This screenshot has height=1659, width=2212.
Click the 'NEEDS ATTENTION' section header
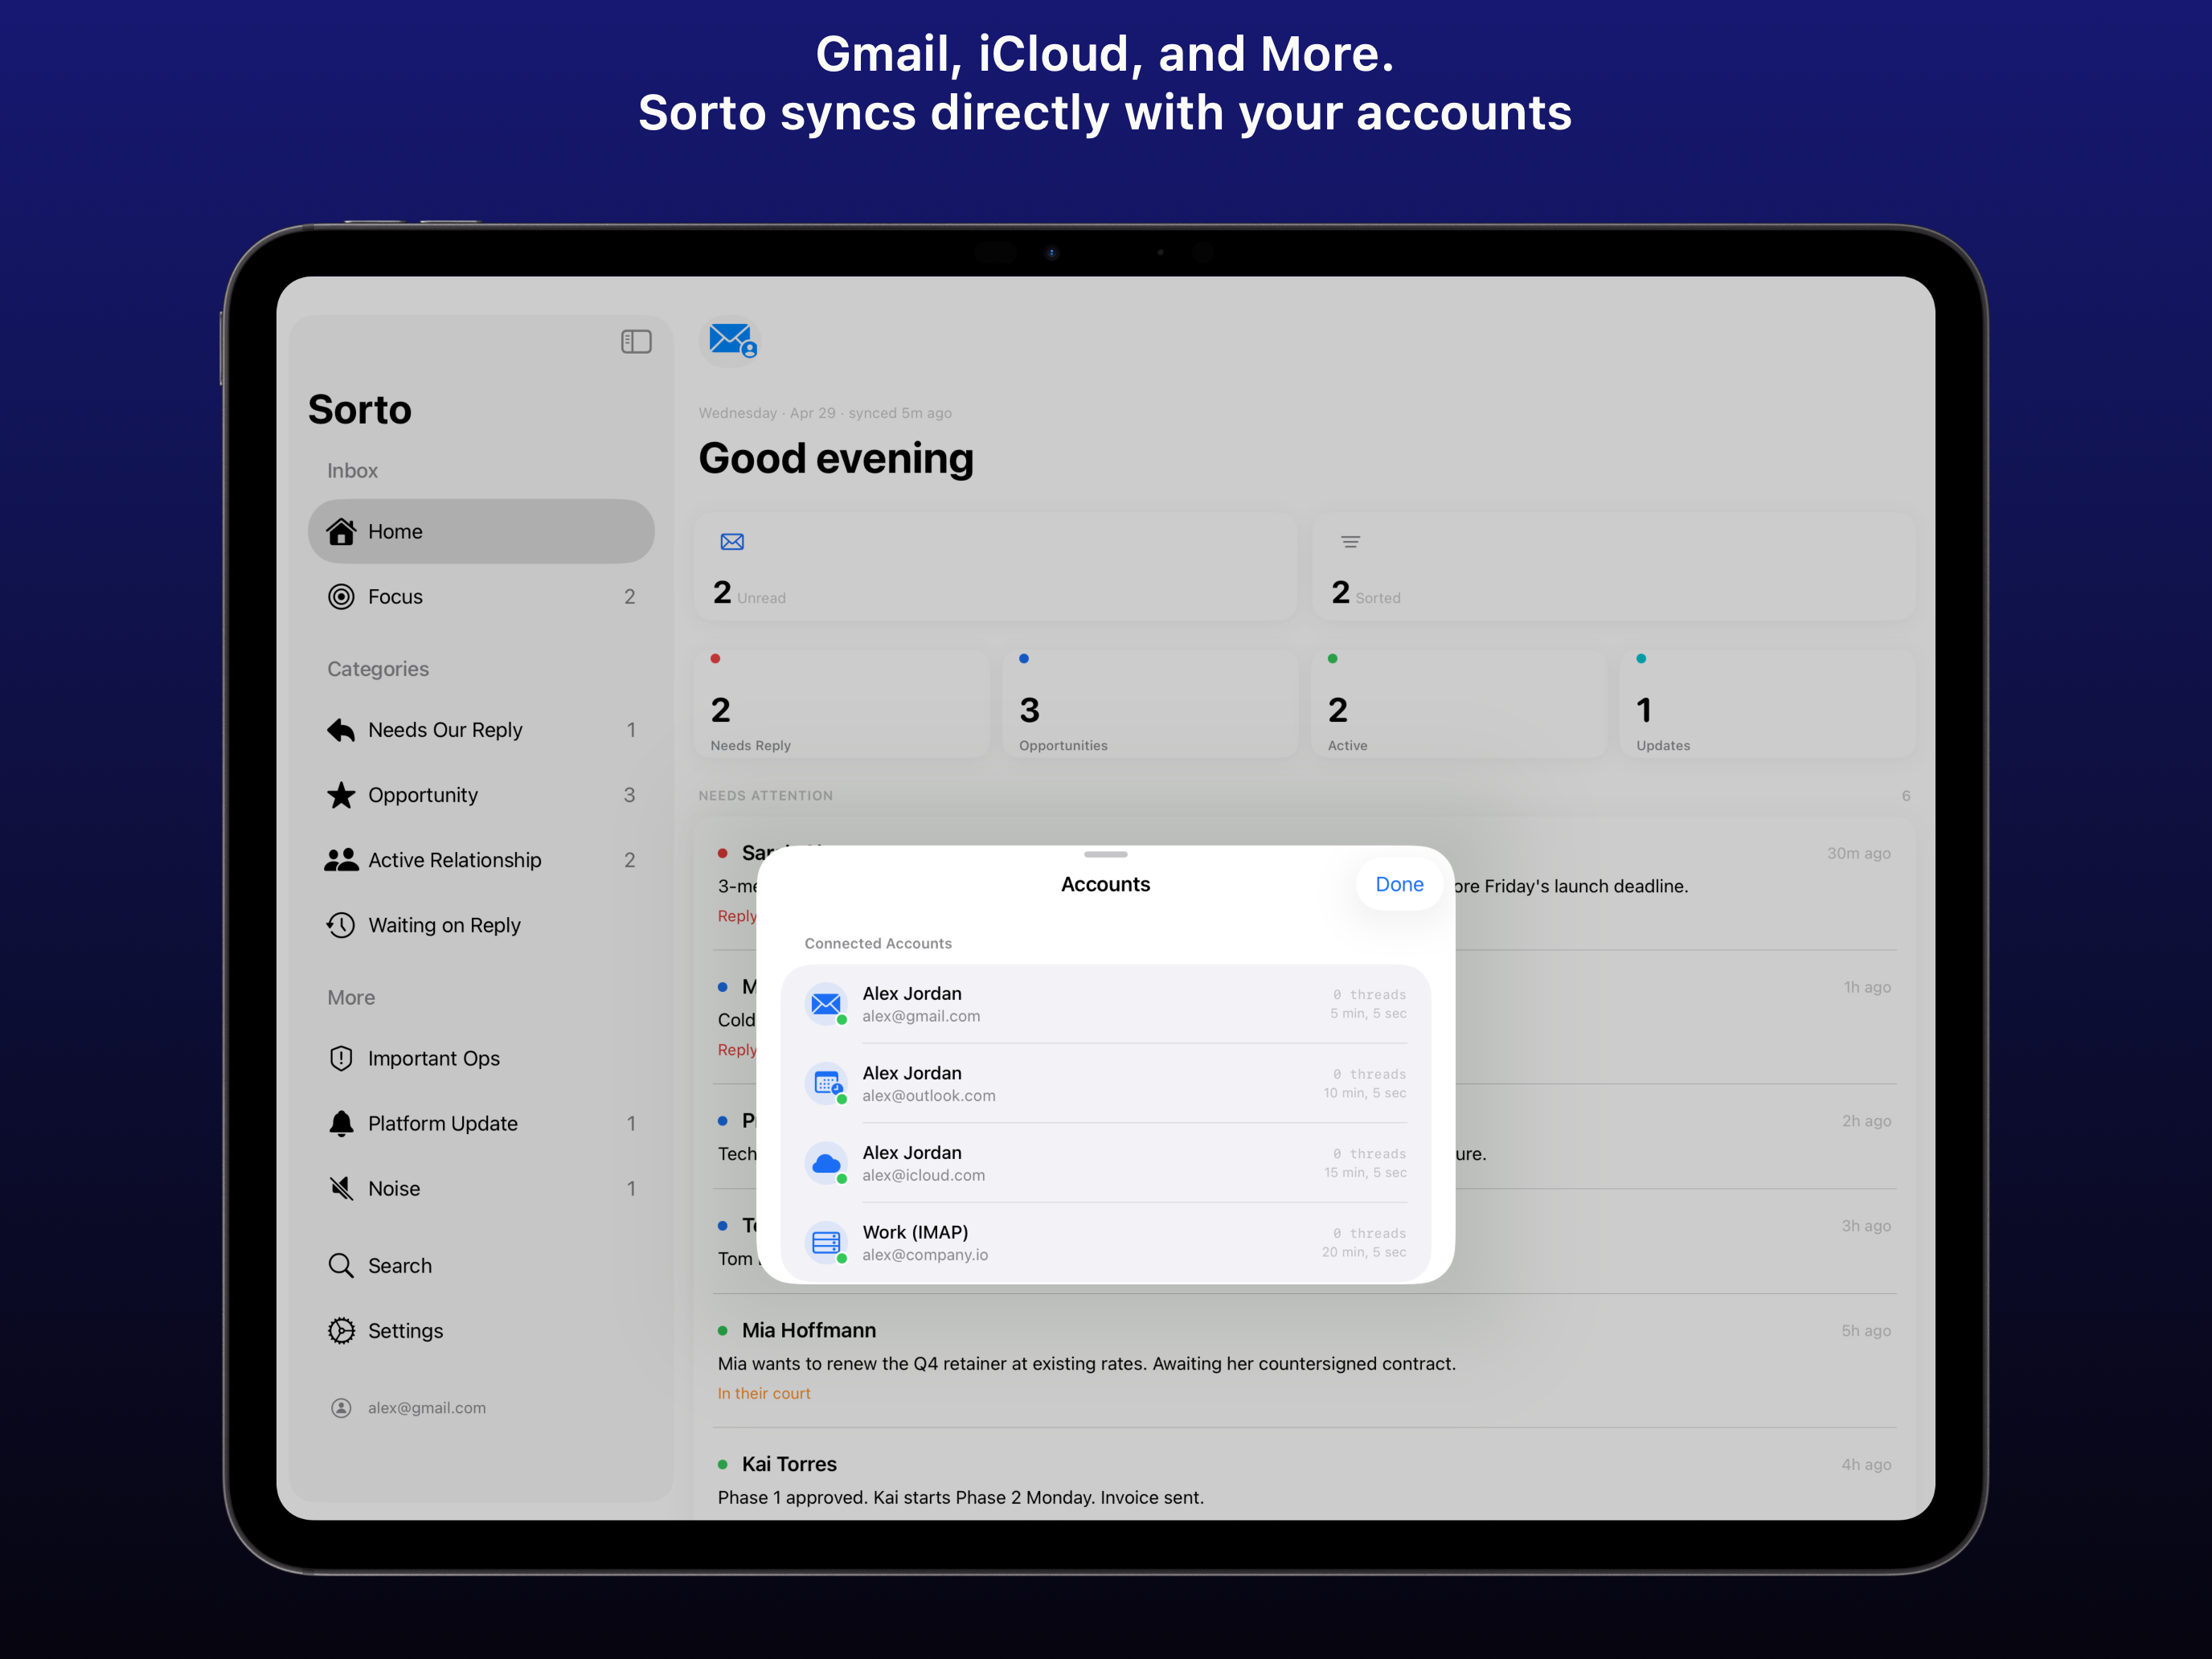[x=765, y=795]
